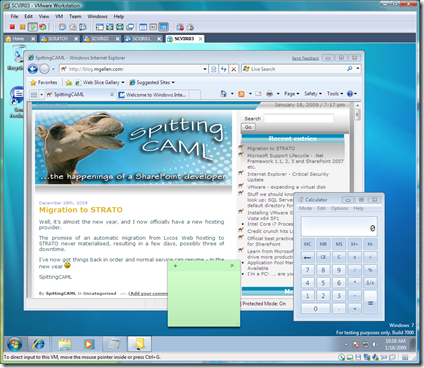The image size is (424, 368).
Task: Click the Windows 7 Start orb
Action: tap(15, 344)
